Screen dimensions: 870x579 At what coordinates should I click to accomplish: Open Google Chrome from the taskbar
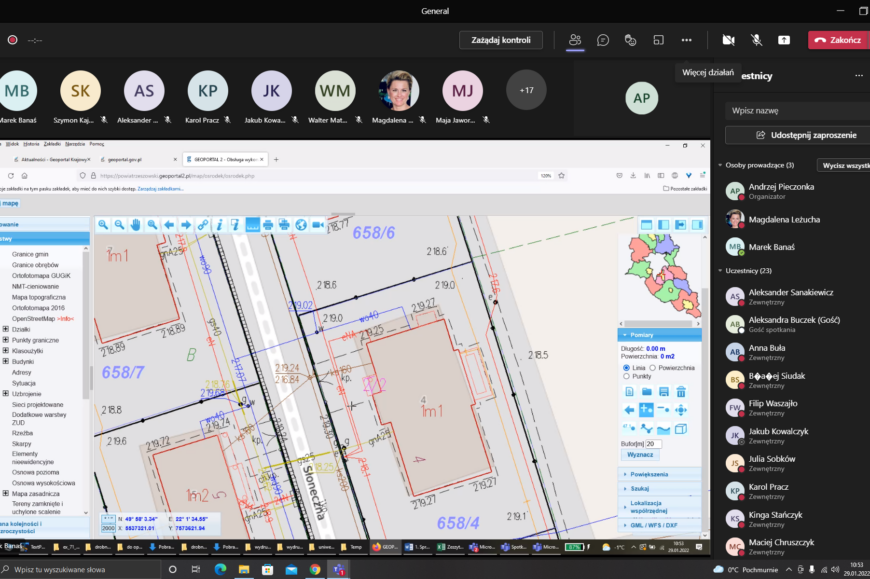315,570
